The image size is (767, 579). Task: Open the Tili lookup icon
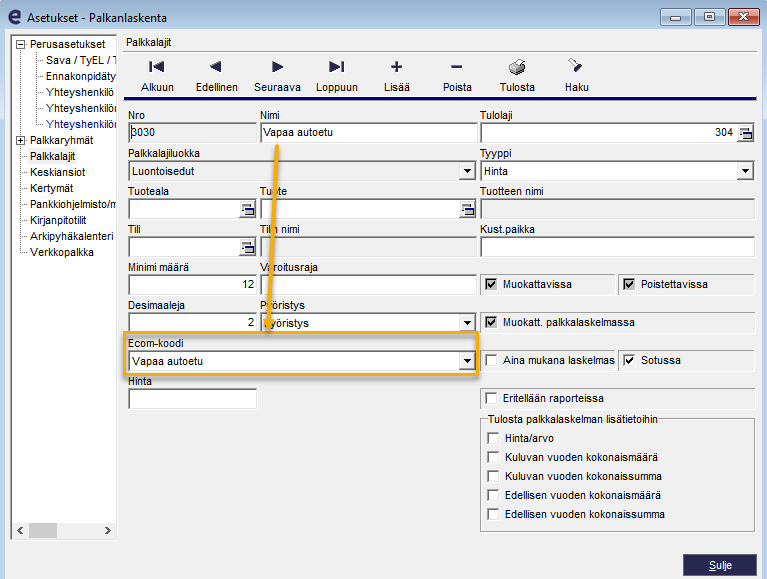click(x=248, y=247)
